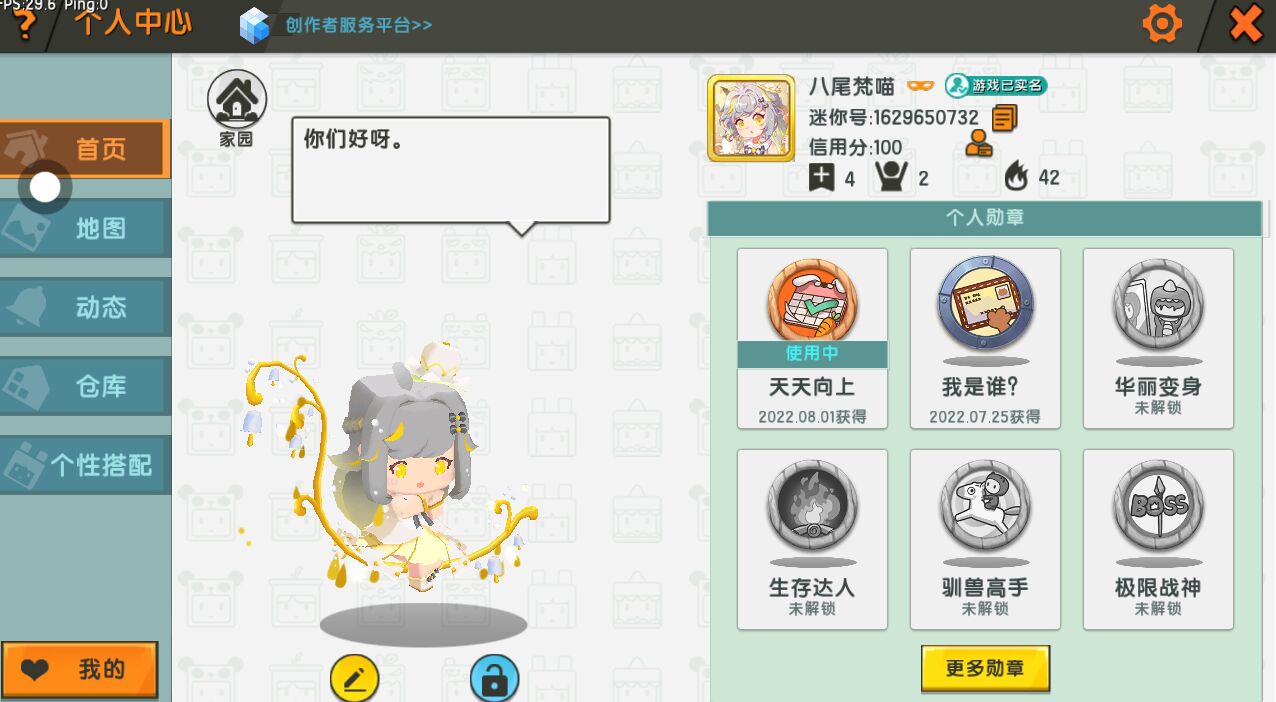
Task: Click the 更多勋章 button
Action: point(985,669)
